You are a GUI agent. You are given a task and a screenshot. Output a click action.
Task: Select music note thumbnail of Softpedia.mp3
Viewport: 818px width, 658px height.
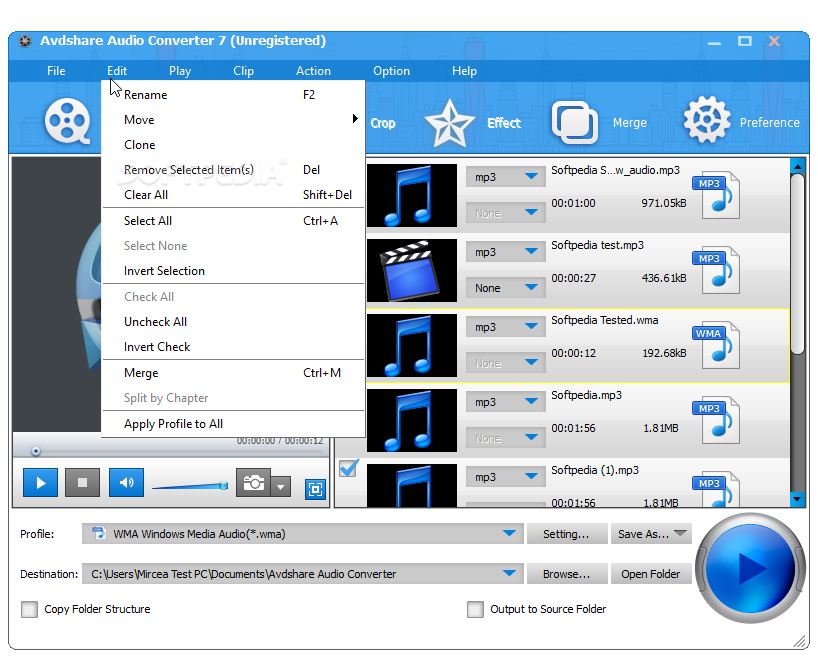tap(412, 421)
